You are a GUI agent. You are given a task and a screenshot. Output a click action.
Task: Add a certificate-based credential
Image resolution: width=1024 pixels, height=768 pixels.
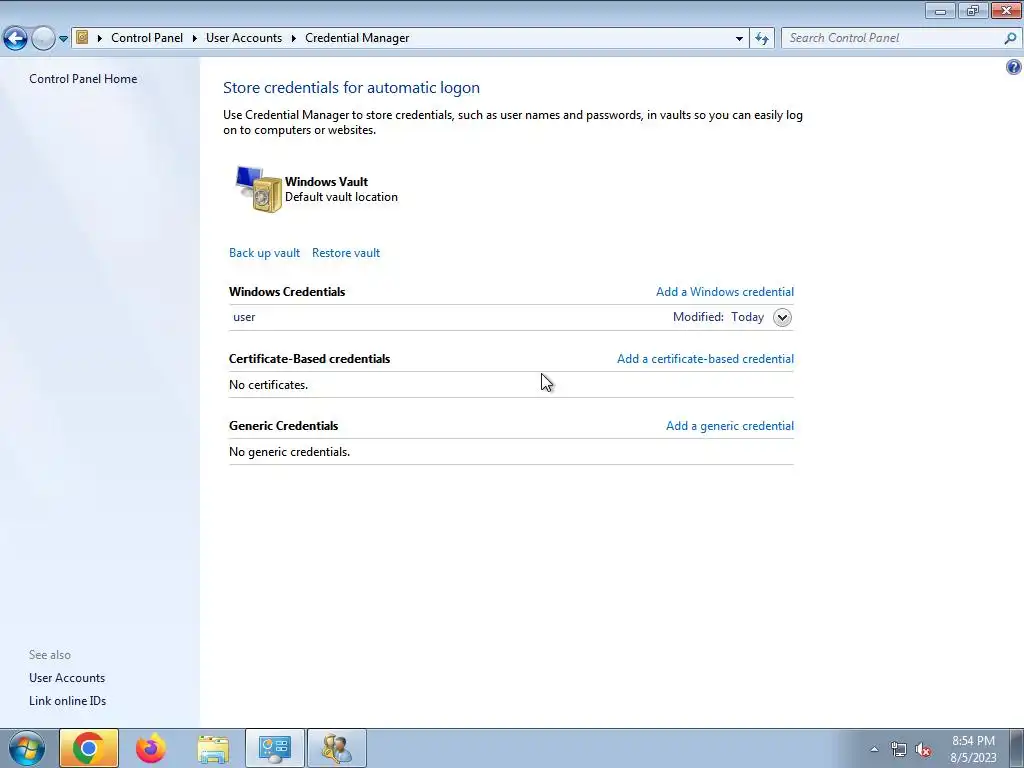[x=705, y=359]
